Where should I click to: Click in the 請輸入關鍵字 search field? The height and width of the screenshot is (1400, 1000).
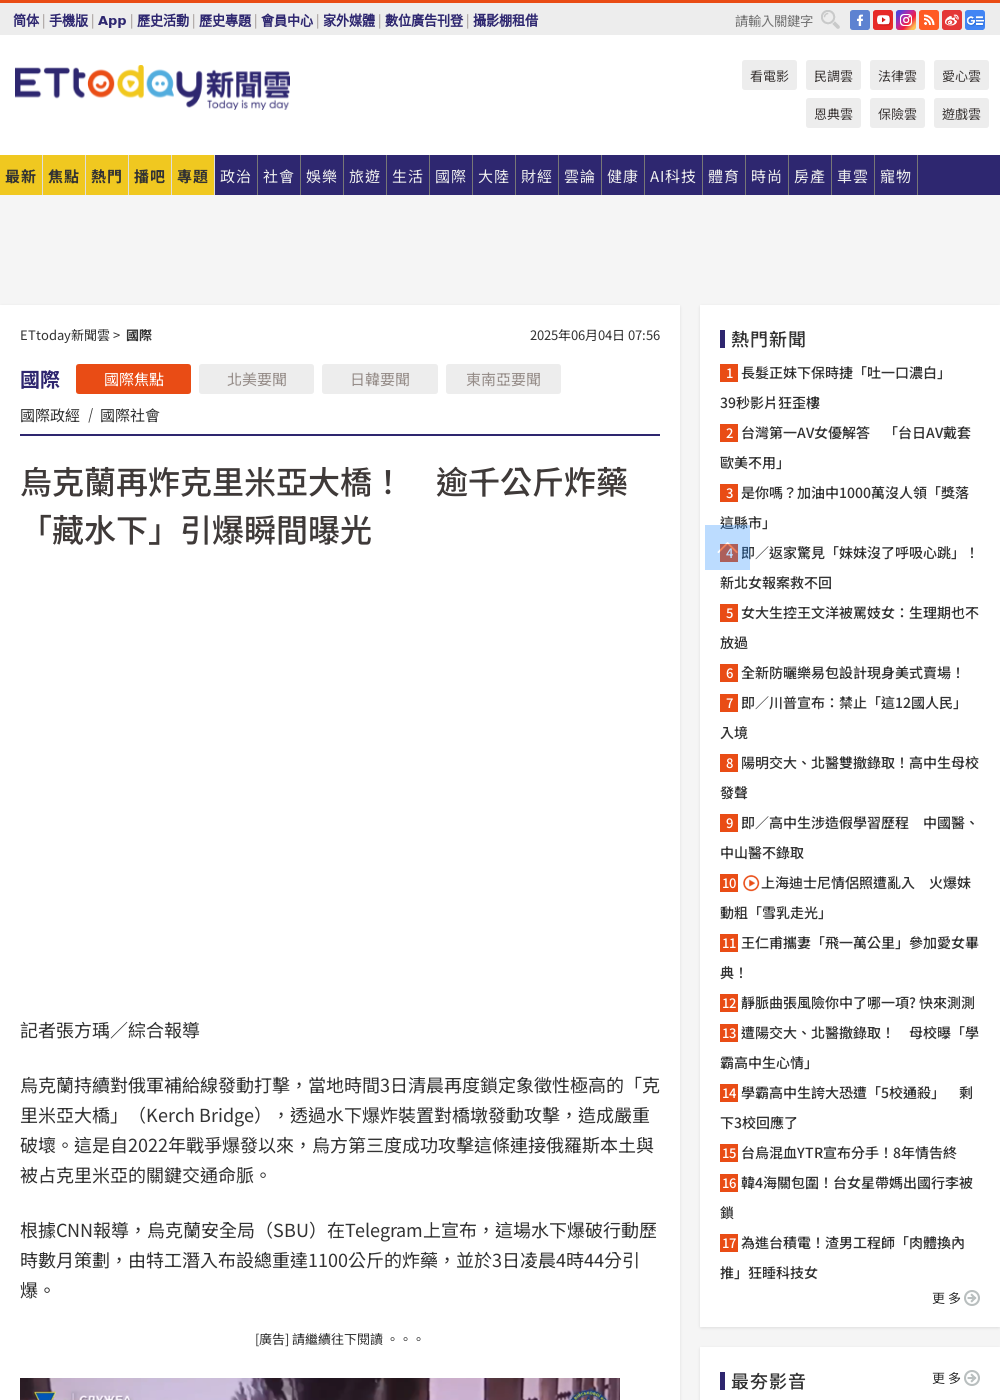(774, 20)
